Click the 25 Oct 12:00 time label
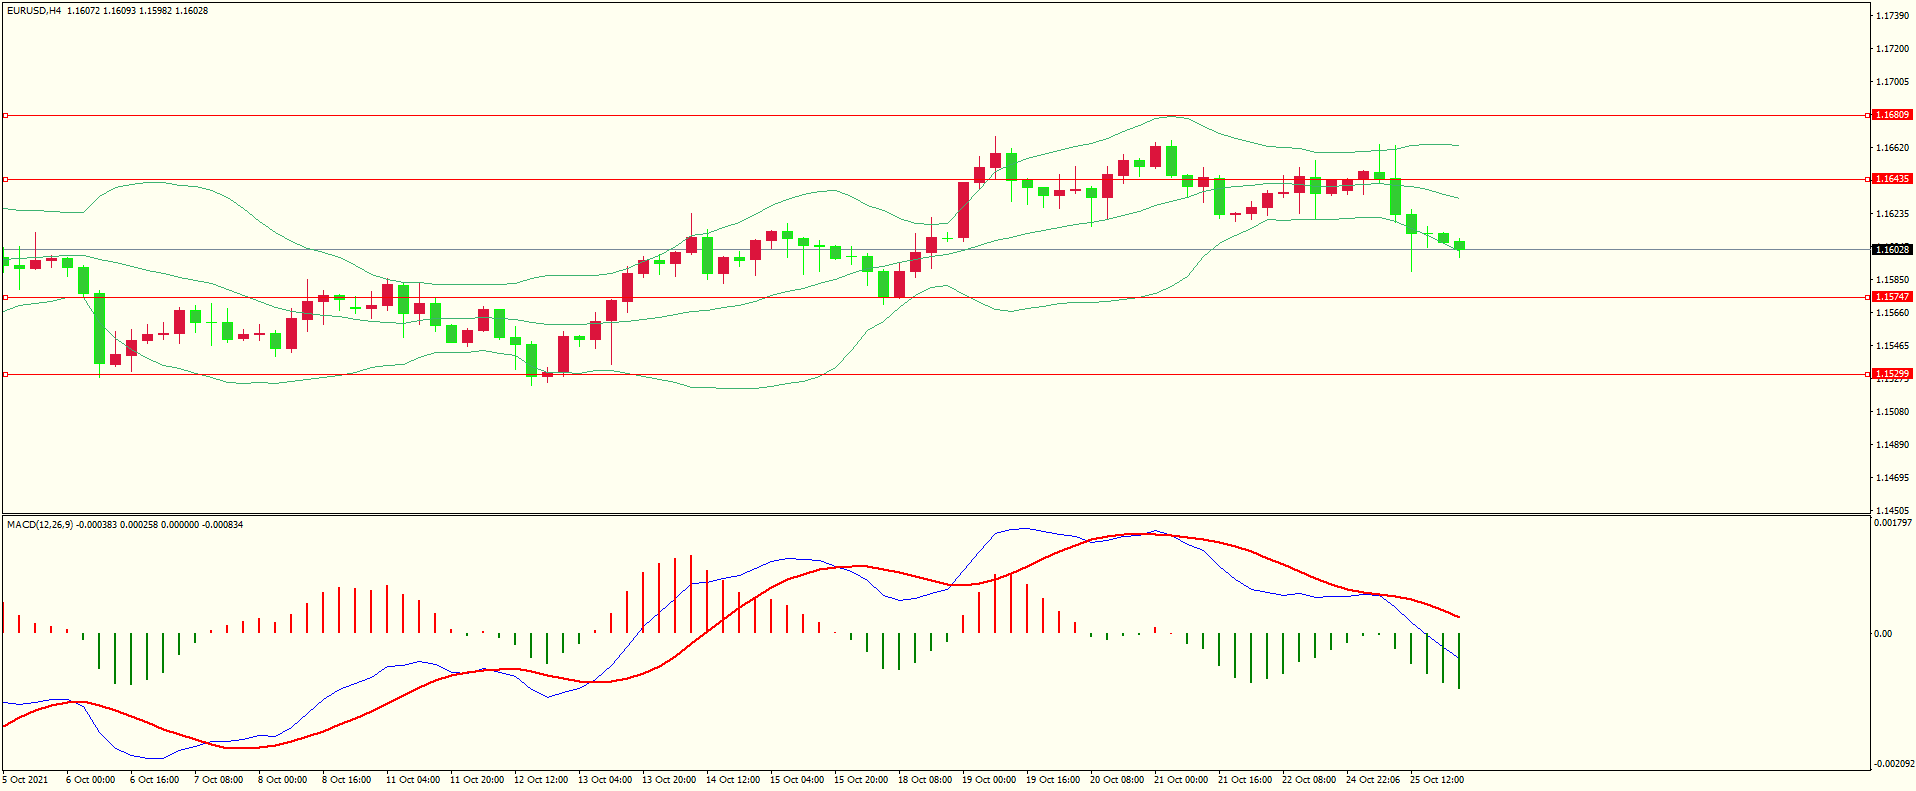The width and height of the screenshot is (1916, 791). (x=1436, y=780)
